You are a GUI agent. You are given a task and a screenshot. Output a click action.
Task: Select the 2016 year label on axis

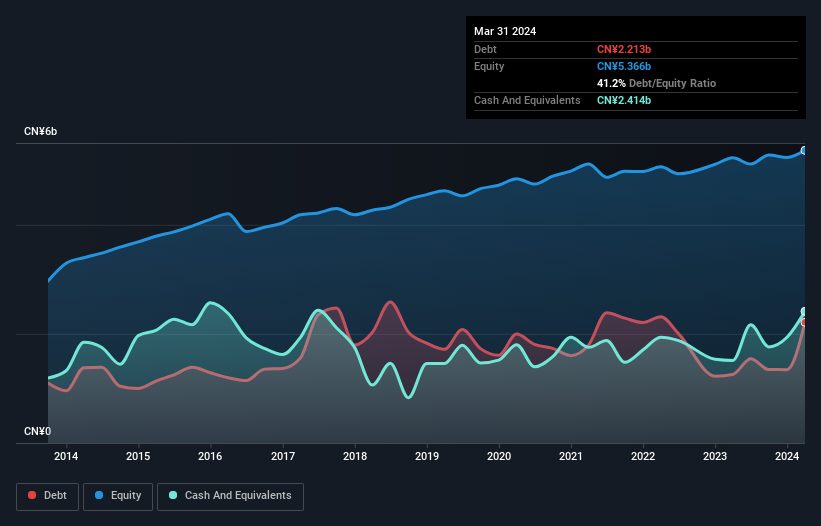click(211, 457)
